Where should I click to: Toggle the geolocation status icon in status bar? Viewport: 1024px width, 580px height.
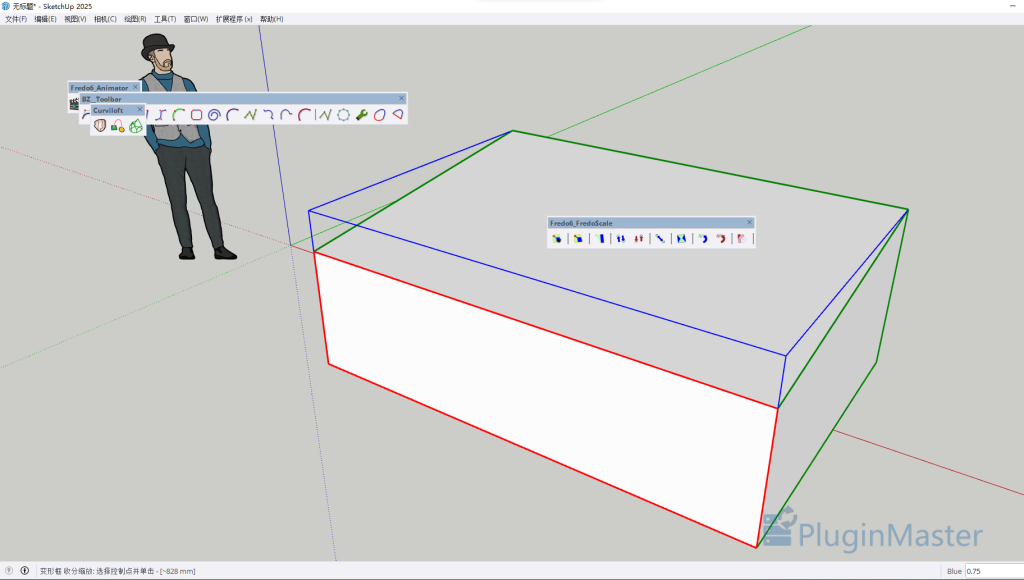pos(10,568)
